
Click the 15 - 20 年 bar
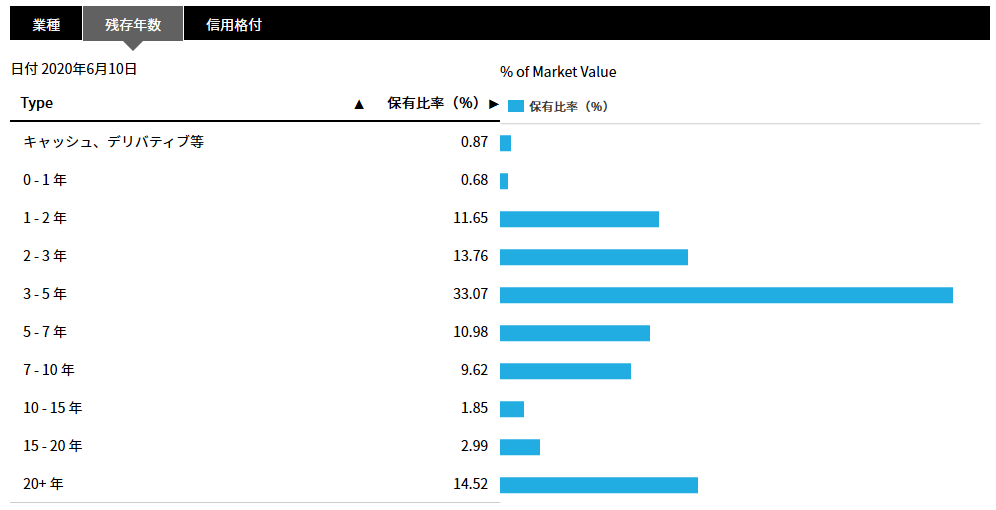click(520, 447)
